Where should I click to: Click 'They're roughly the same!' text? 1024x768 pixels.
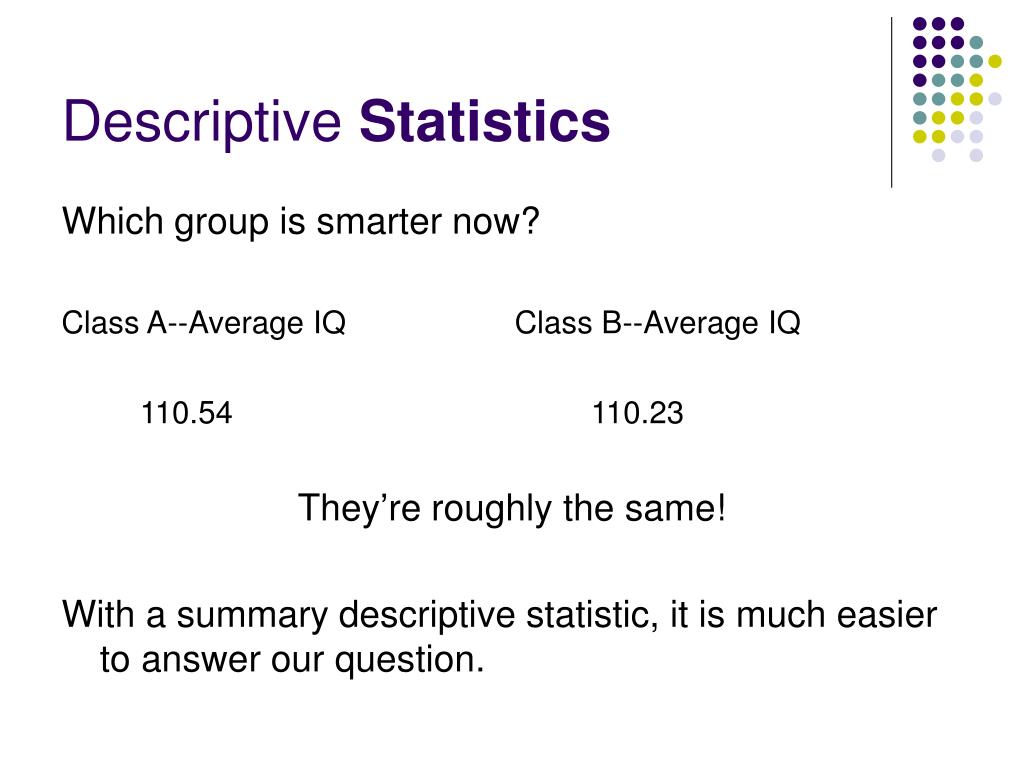[512, 509]
